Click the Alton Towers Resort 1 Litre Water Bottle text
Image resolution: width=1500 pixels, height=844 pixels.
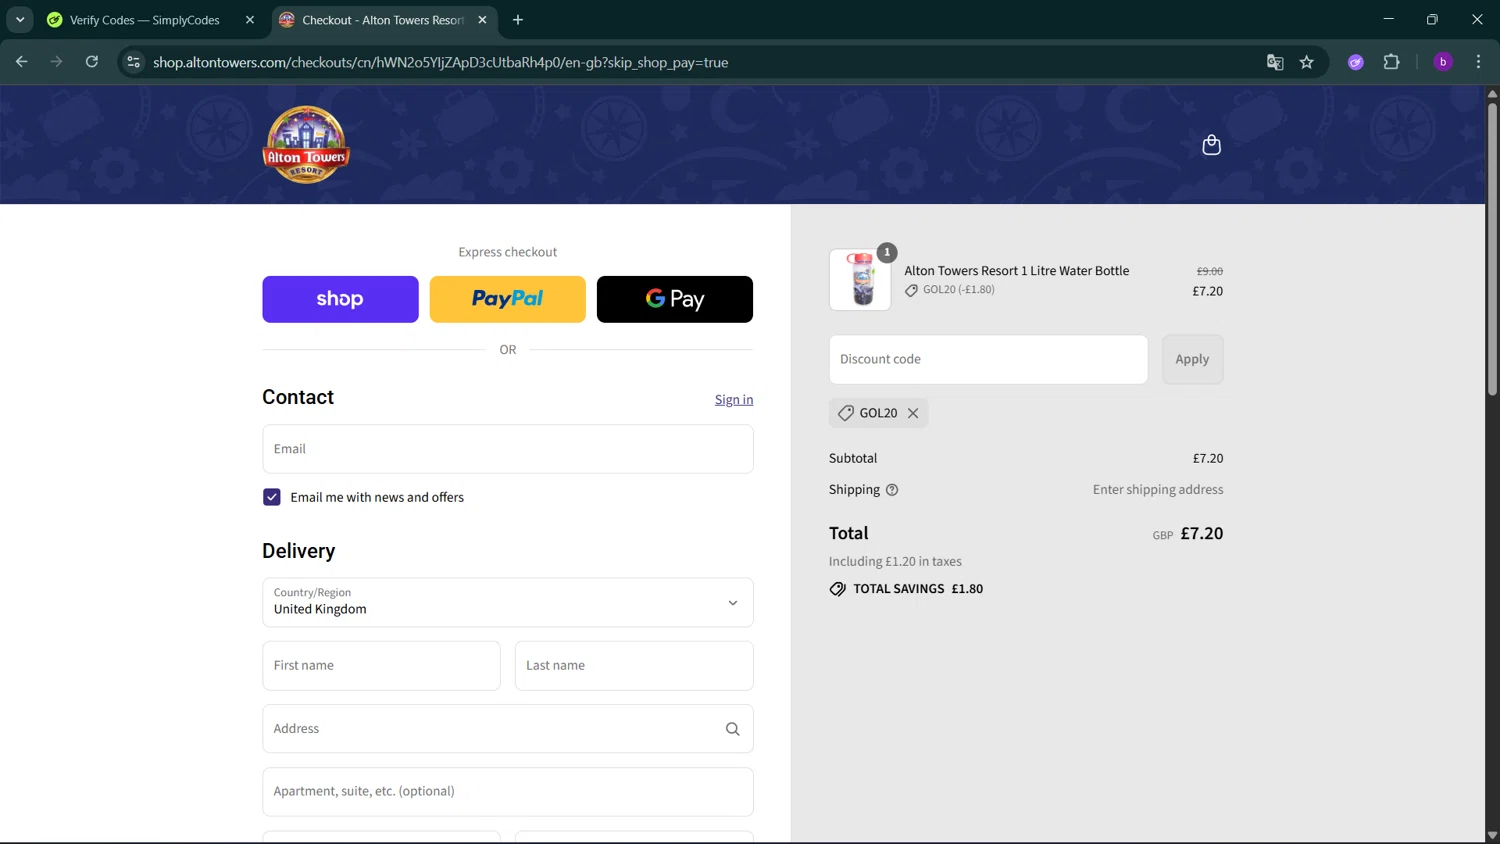pyautogui.click(x=1016, y=271)
